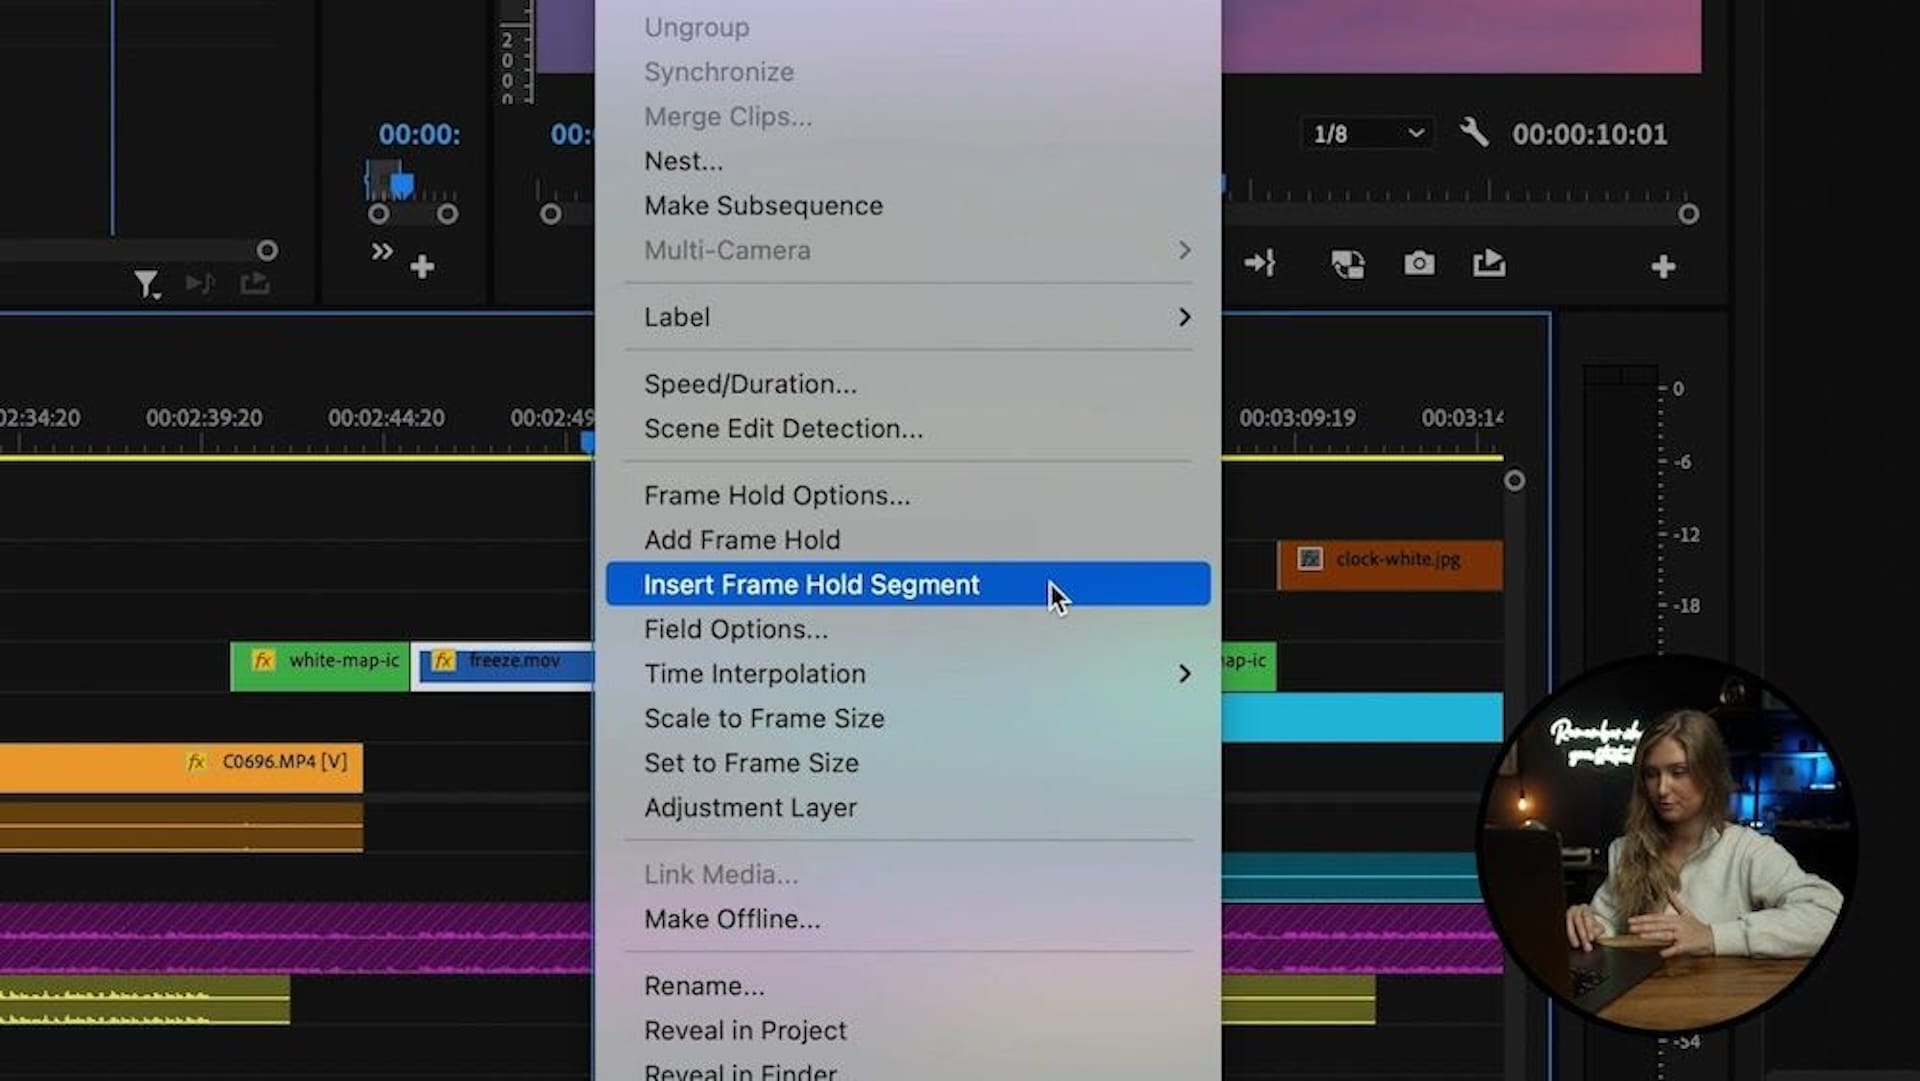The height and width of the screenshot is (1081, 1920).
Task: Click fx badge on clock-white.jpg clip
Action: [x=1310, y=559]
